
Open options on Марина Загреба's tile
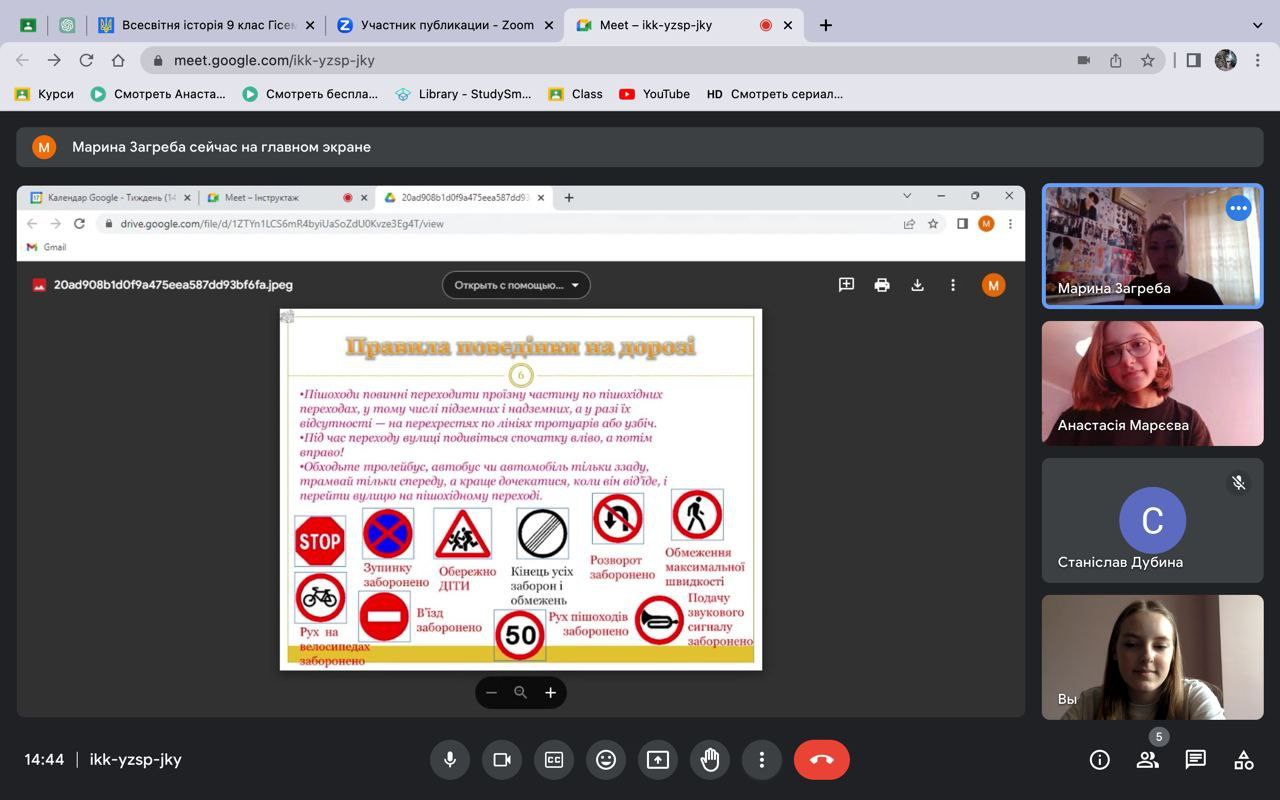(1238, 208)
